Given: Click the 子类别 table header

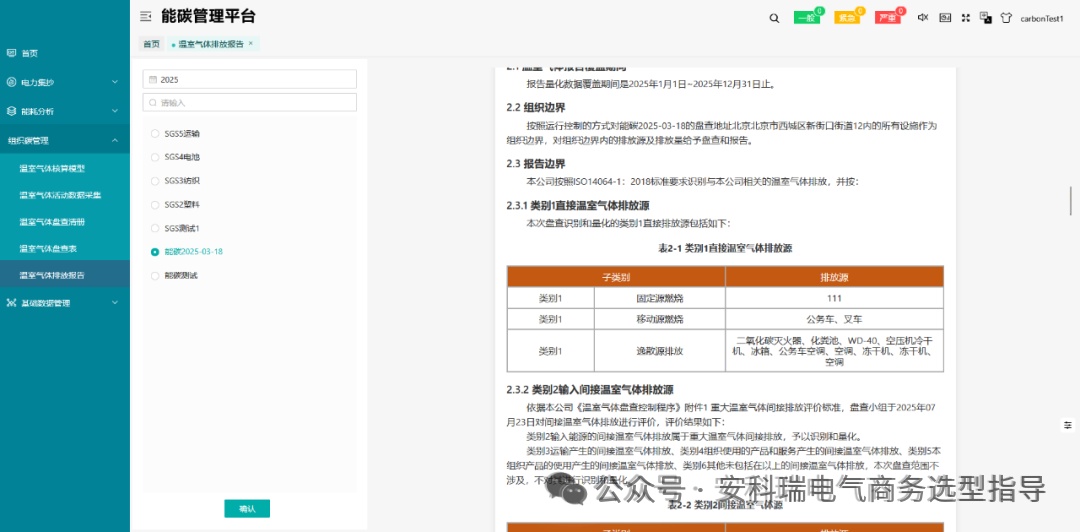Looking at the screenshot, I should (x=616, y=277).
